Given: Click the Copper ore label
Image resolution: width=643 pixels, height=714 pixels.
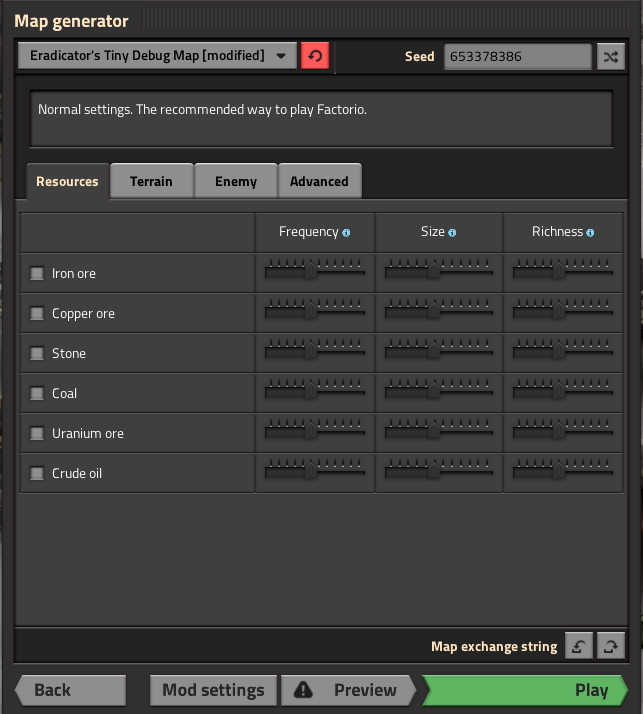Looking at the screenshot, I should point(83,314).
